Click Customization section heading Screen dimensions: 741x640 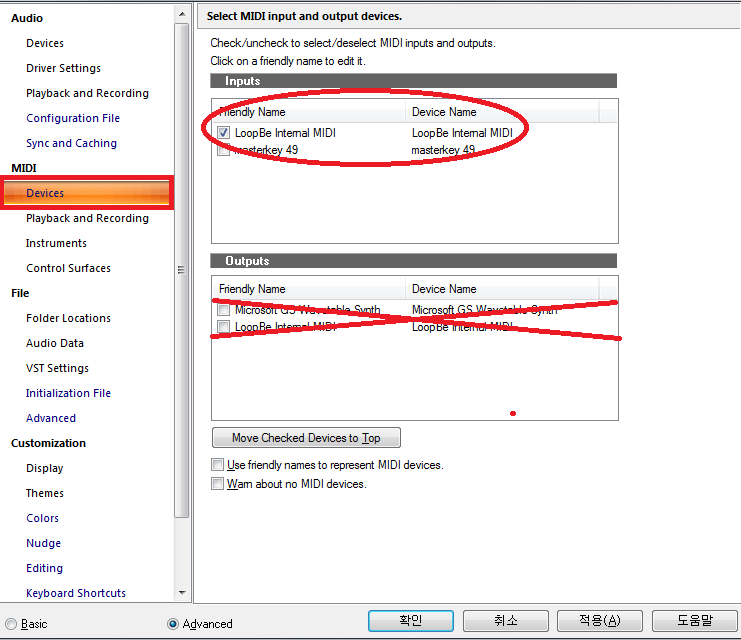[x=48, y=443]
